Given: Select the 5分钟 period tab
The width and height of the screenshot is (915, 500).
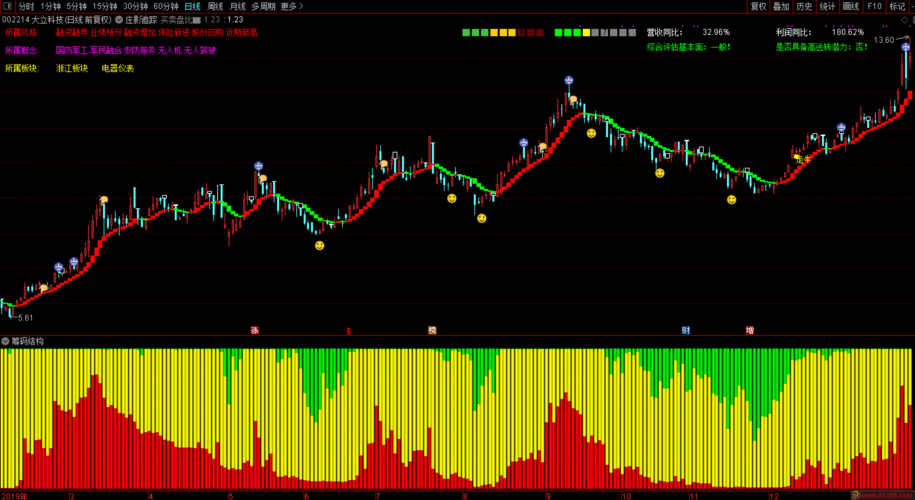Looking at the screenshot, I should [x=76, y=6].
